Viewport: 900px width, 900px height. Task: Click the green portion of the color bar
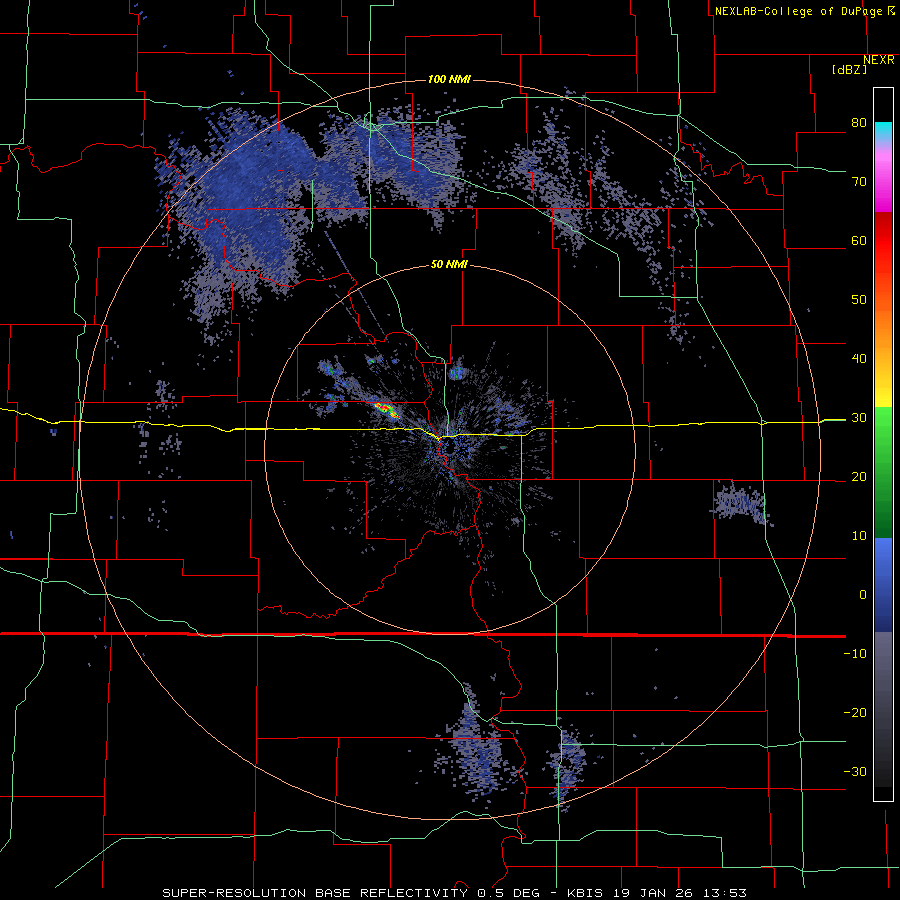[883, 472]
